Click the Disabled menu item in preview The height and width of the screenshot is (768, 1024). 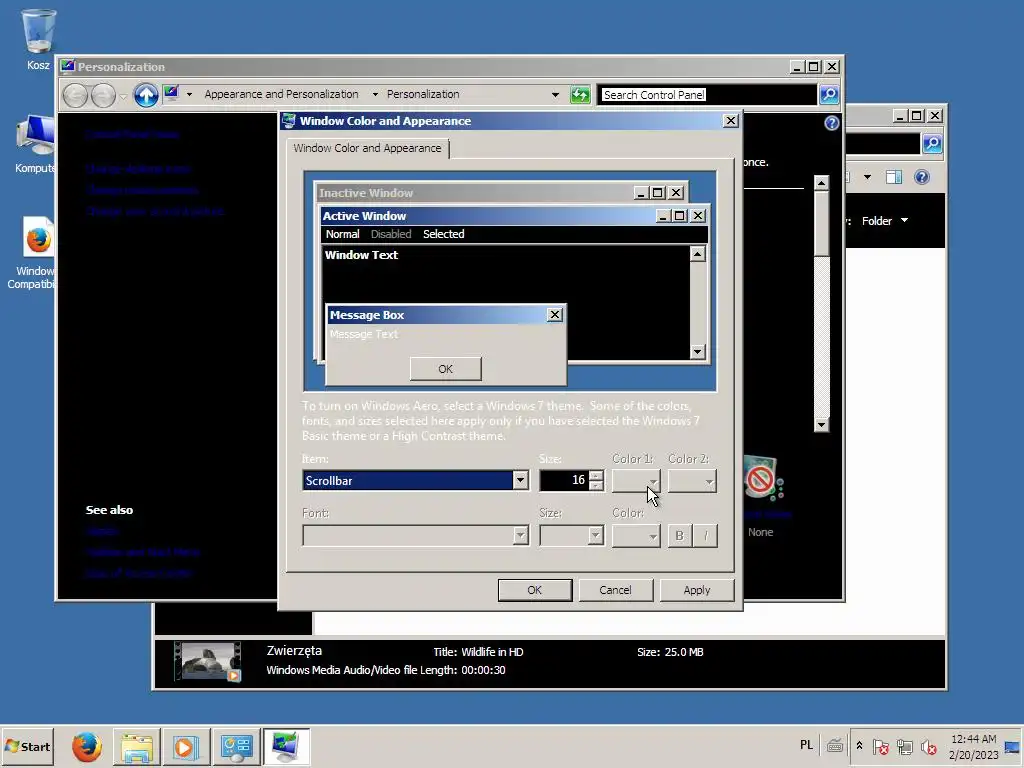[391, 234]
